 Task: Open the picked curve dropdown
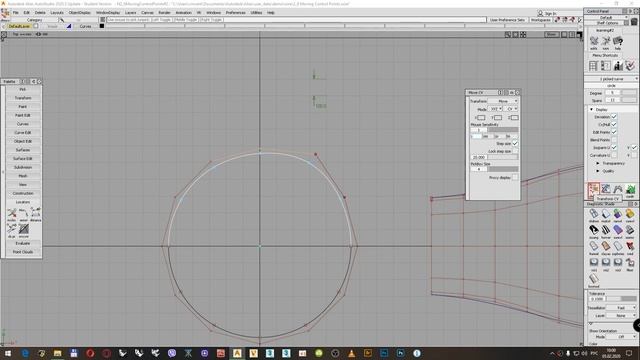[x=611, y=79]
